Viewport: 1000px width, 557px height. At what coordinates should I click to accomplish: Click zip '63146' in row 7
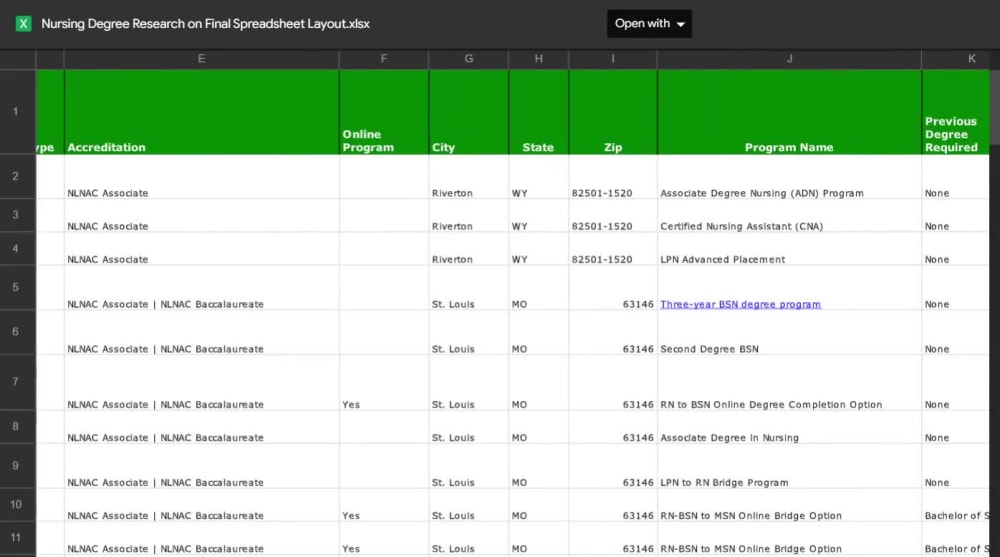[613, 382]
